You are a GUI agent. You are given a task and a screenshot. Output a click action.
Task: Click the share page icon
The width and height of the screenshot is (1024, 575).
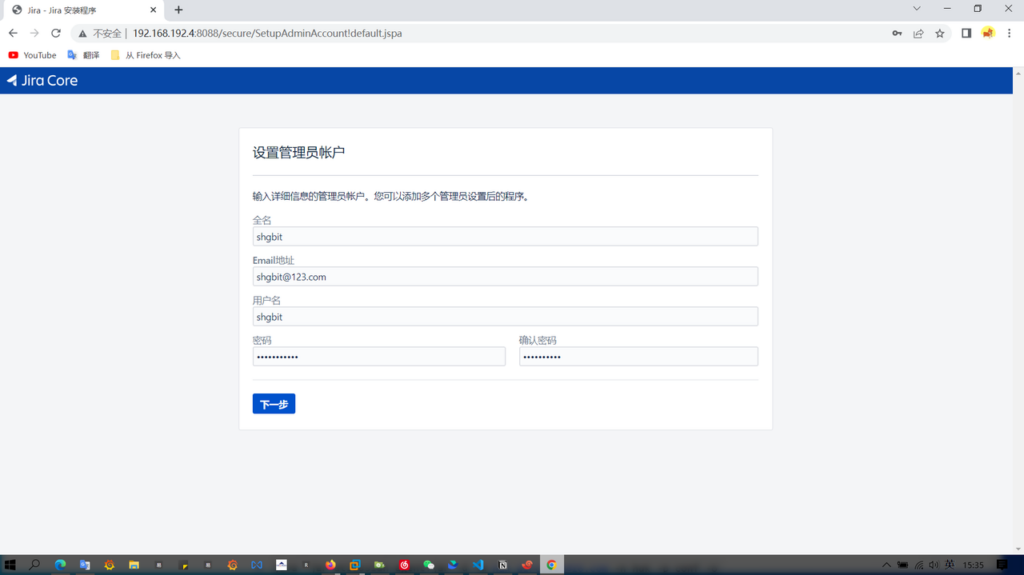918,33
